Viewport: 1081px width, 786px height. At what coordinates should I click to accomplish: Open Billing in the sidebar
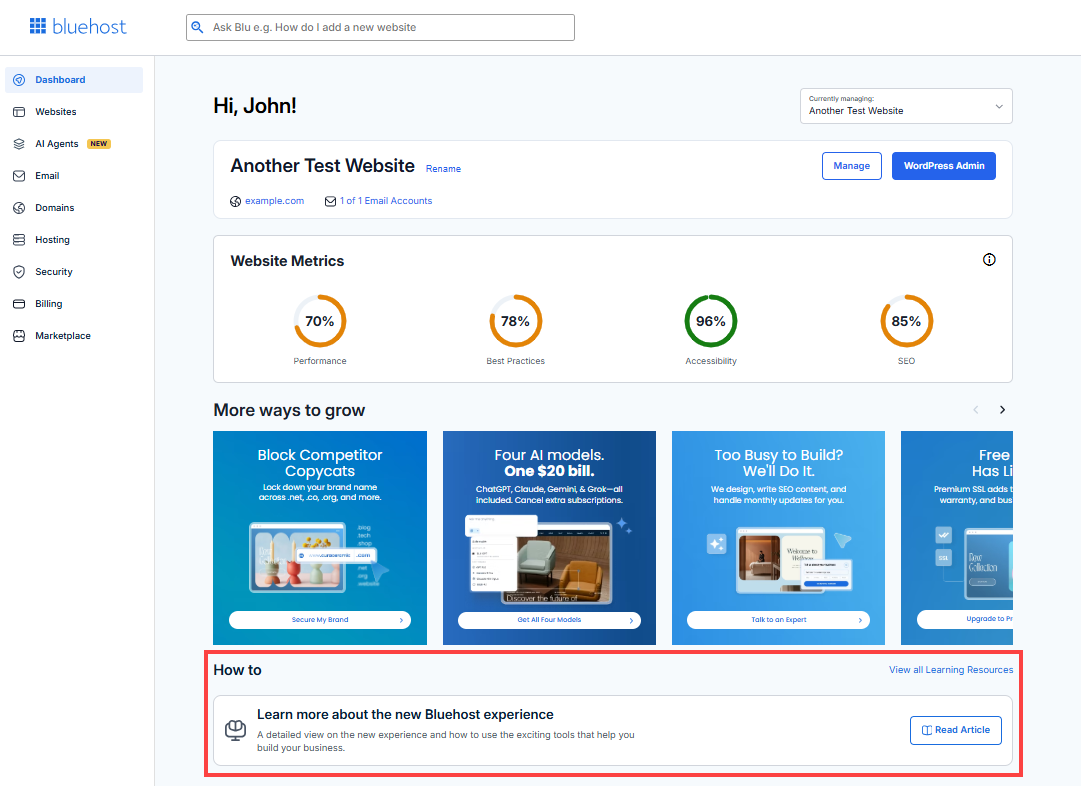[74, 304]
